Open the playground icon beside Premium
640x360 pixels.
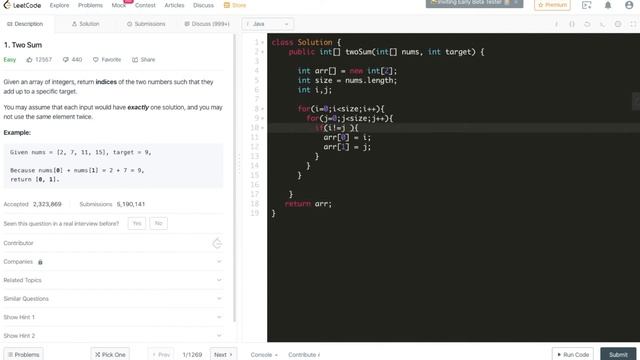pos(587,5)
